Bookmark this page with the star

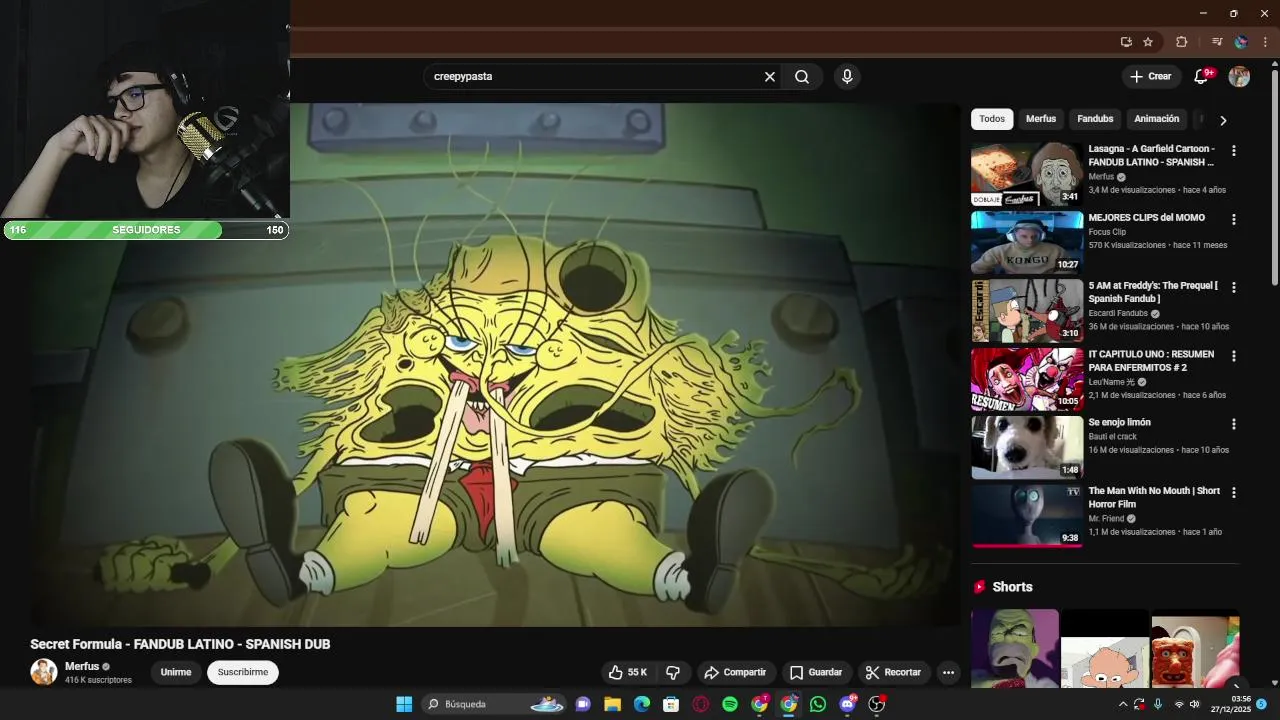pos(1148,42)
